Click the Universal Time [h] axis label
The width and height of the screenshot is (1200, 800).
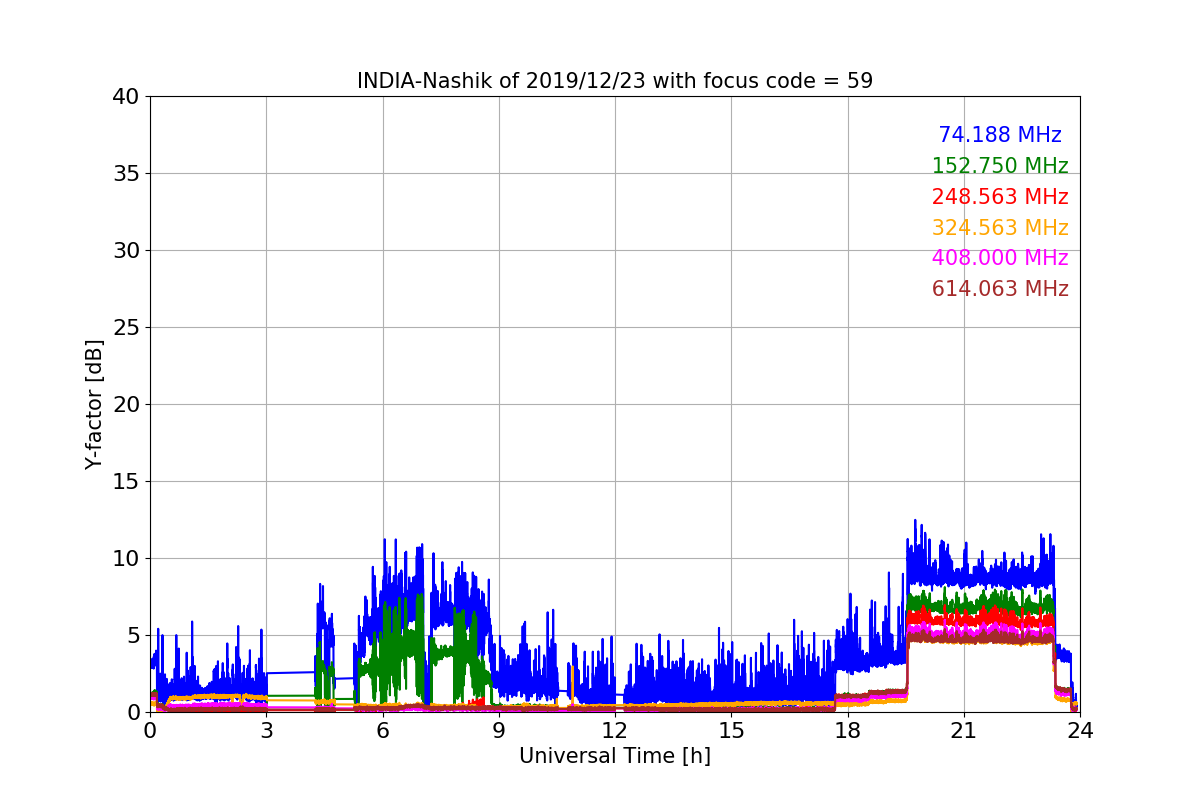(x=614, y=756)
